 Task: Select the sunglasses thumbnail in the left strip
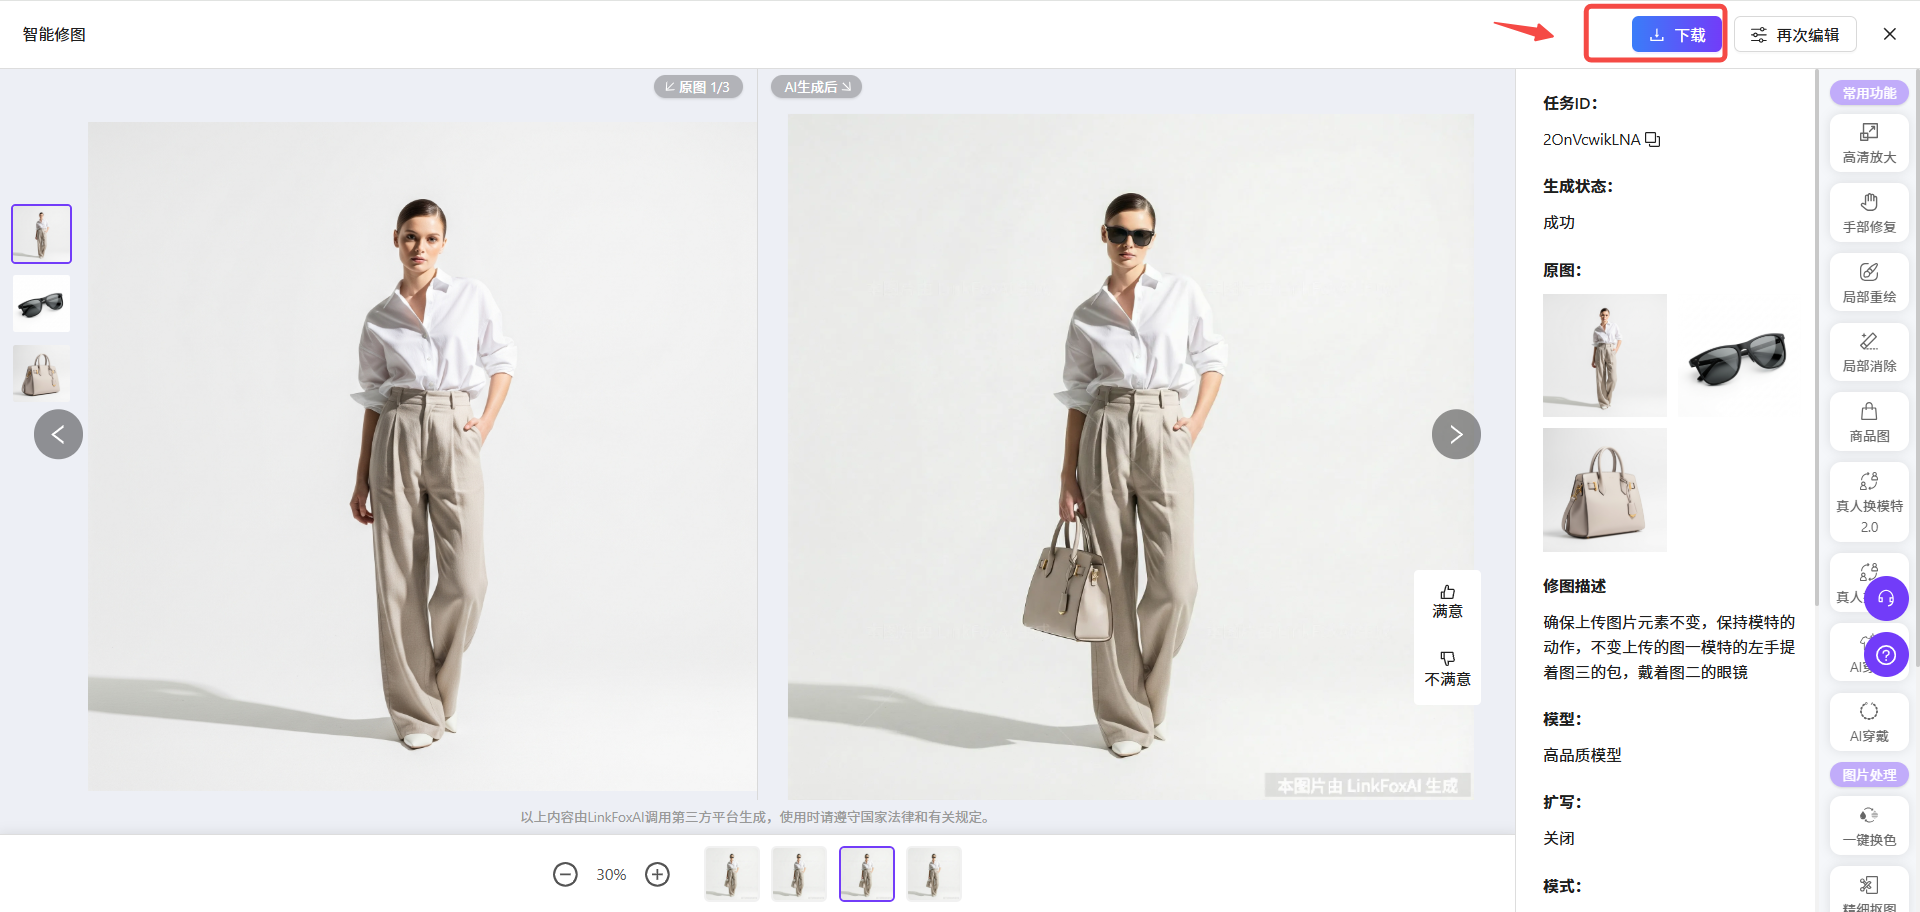coord(41,304)
